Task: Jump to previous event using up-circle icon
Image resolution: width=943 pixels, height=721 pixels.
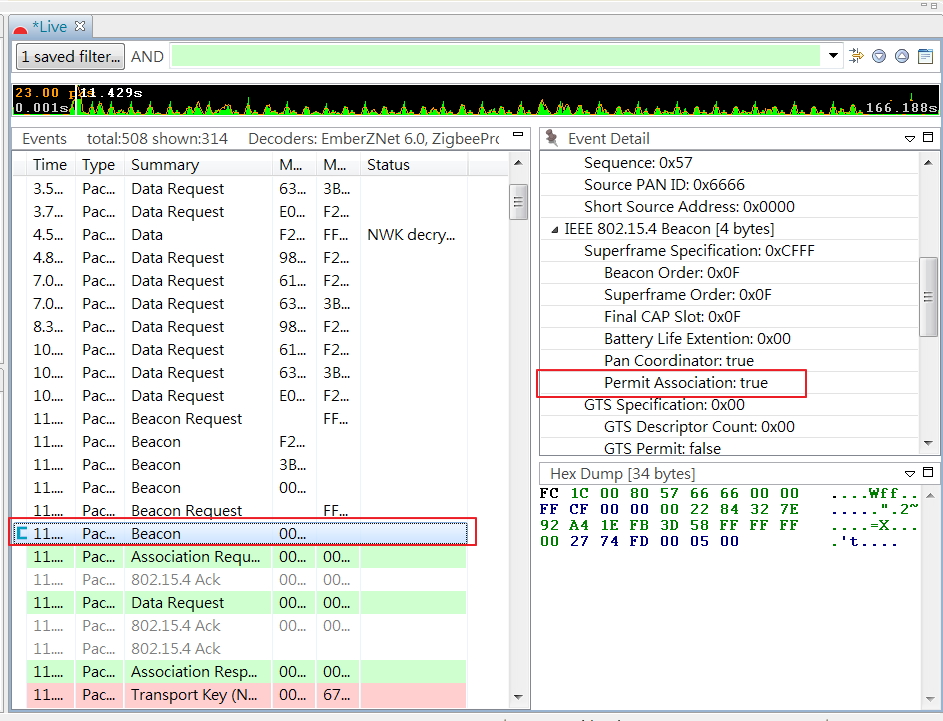Action: pos(902,56)
